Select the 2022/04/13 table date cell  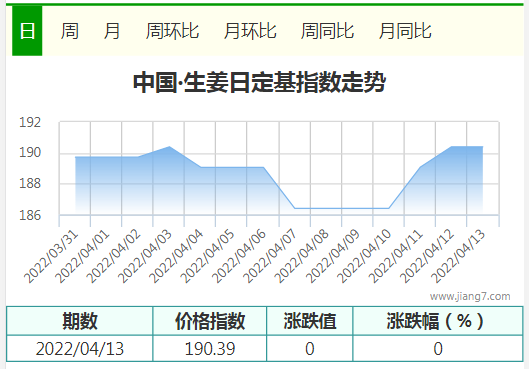pyautogui.click(x=80, y=348)
